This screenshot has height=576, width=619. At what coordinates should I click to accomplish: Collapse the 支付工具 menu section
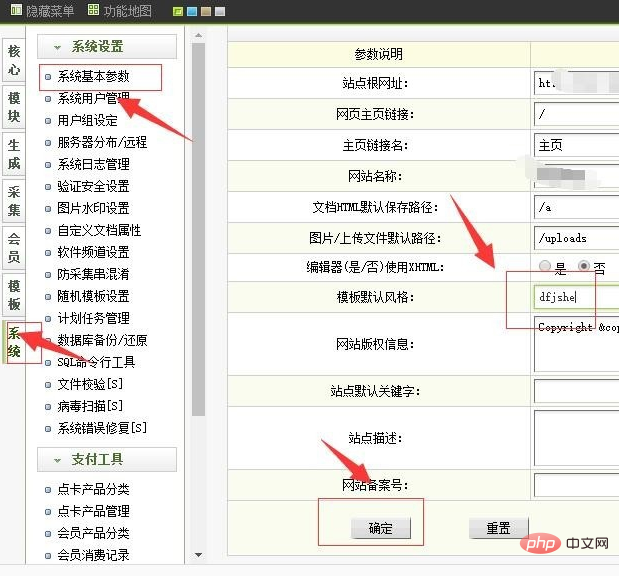coord(107,460)
